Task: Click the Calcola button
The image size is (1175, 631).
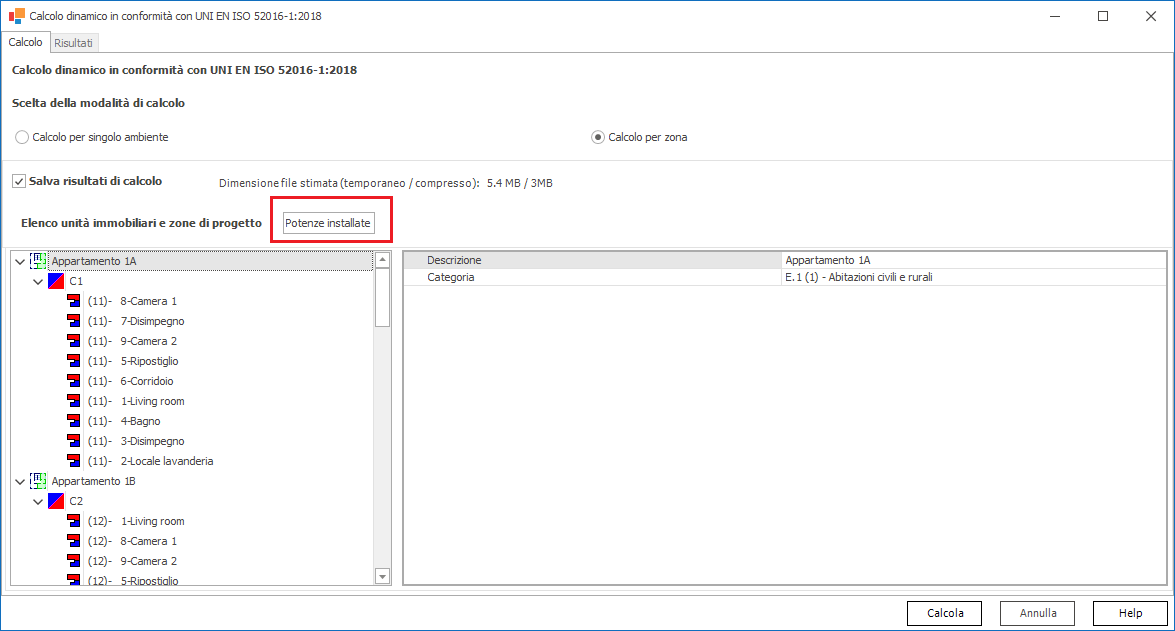Action: [944, 613]
